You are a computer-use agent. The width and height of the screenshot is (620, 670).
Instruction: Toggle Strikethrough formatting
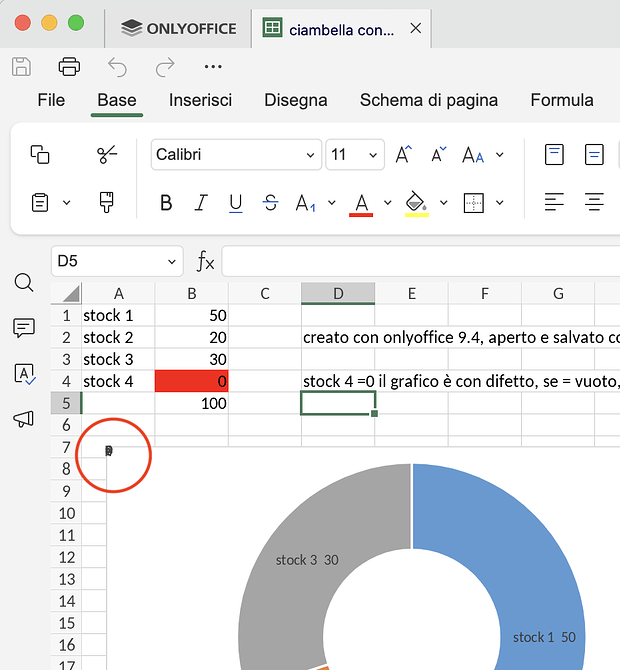pyautogui.click(x=270, y=203)
